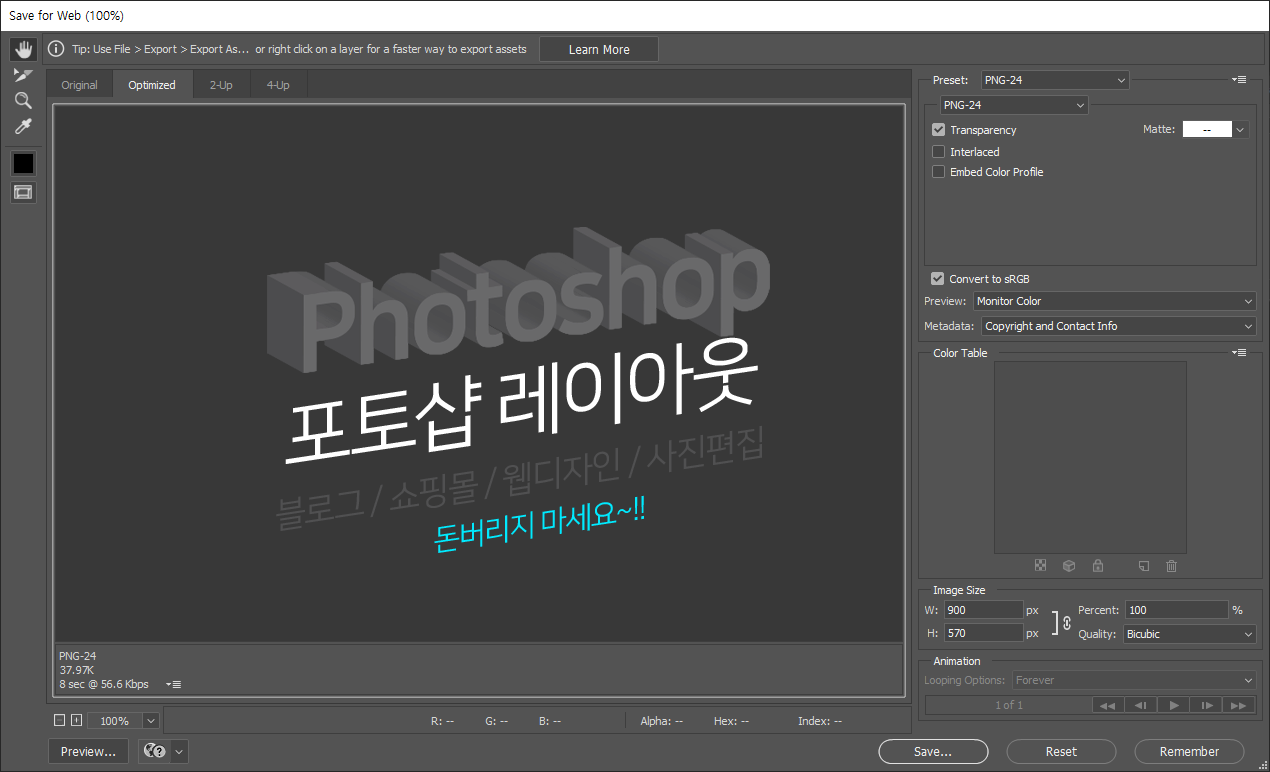Click the Percent input field
The image size is (1270, 772).
point(1176,610)
